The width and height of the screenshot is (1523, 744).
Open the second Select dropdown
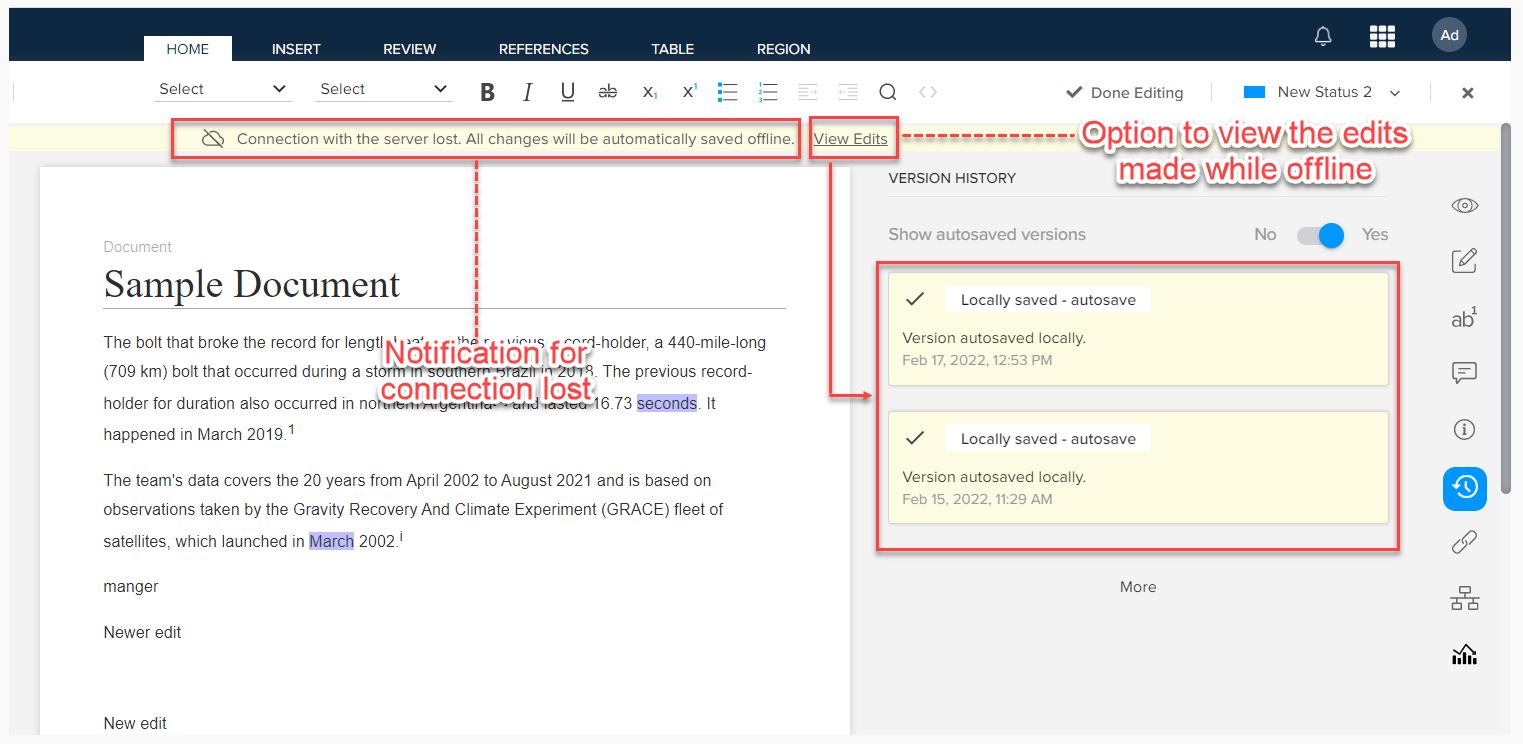pyautogui.click(x=385, y=89)
